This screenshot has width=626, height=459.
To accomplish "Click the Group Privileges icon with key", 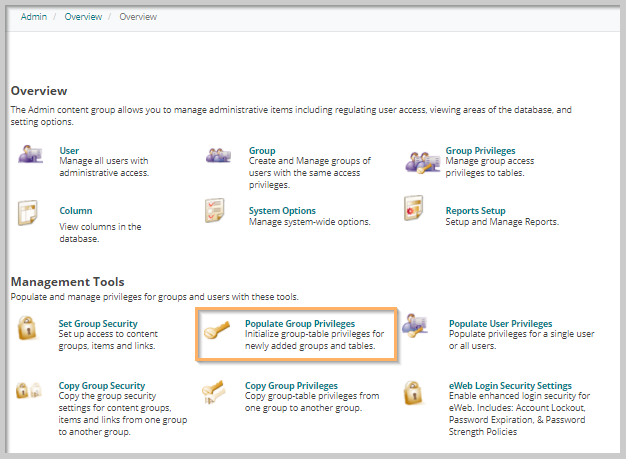I will [422, 162].
